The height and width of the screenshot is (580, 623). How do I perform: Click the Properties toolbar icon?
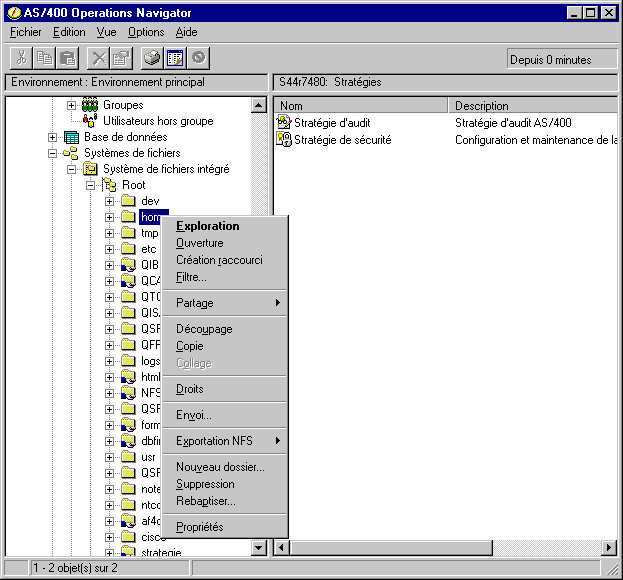point(121,58)
